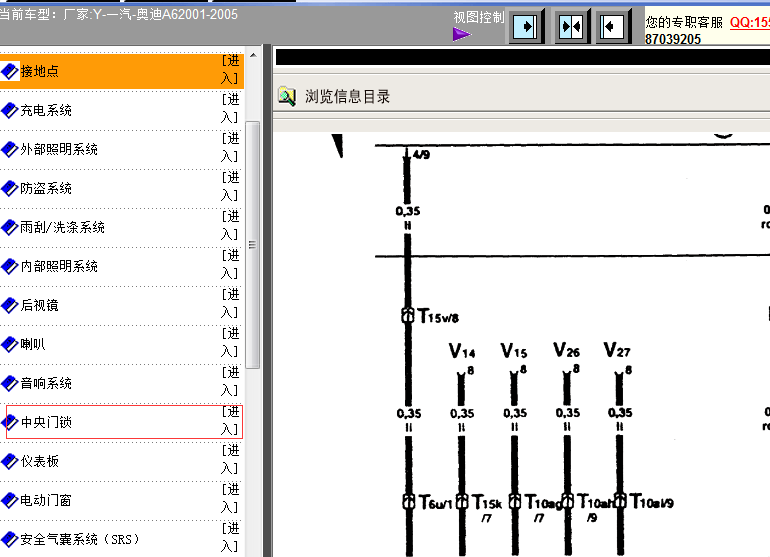
Task: Select the 外部照明系统 list entry
Action: [x=122, y=149]
